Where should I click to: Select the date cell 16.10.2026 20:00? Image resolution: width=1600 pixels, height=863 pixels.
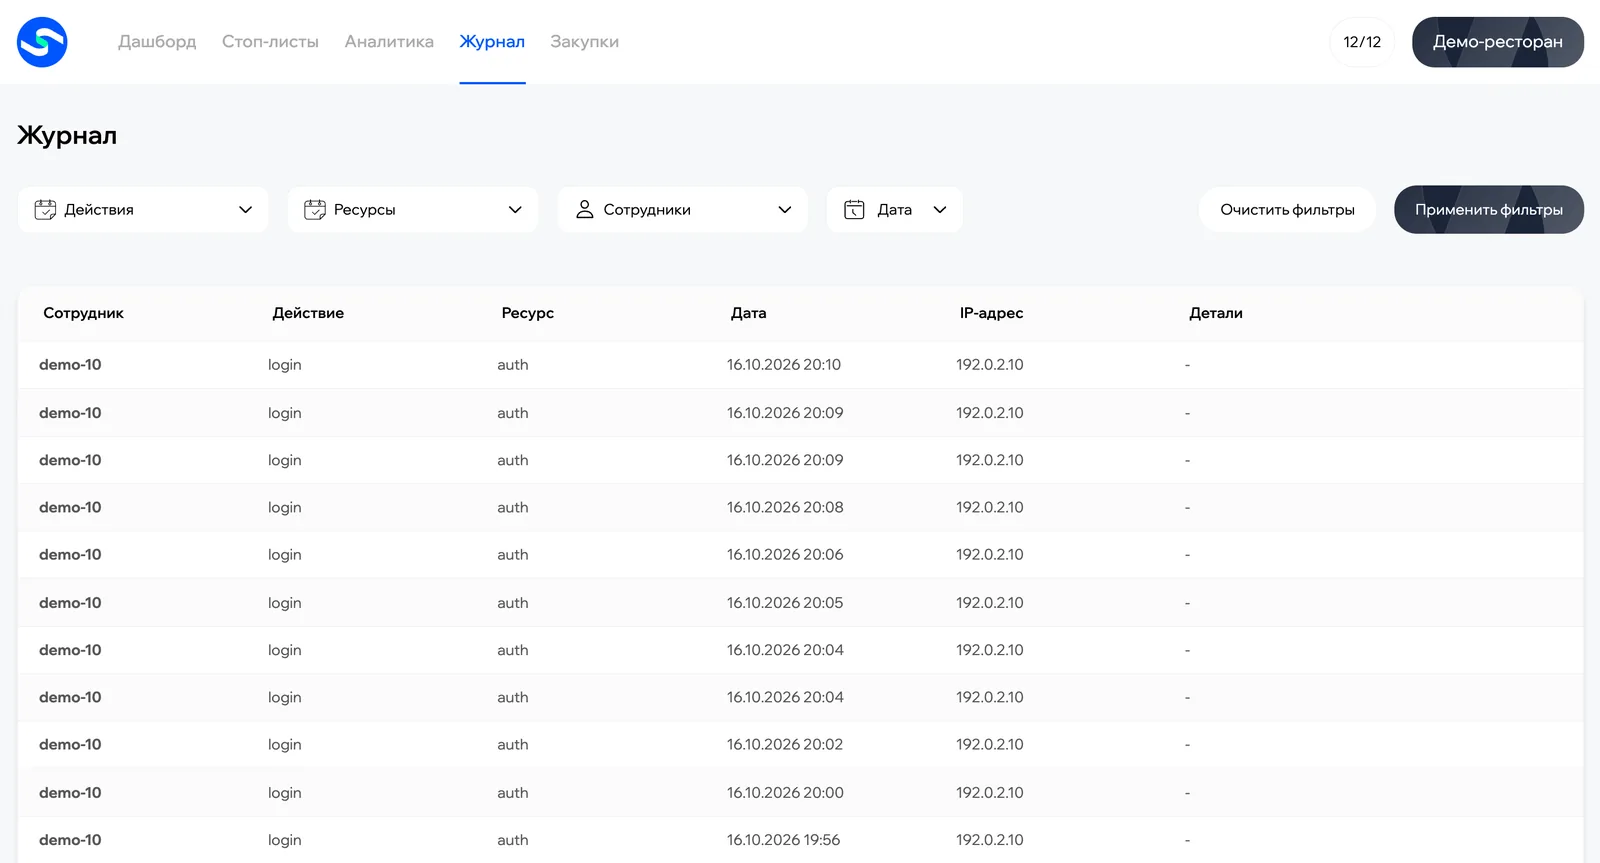pyautogui.click(x=785, y=793)
